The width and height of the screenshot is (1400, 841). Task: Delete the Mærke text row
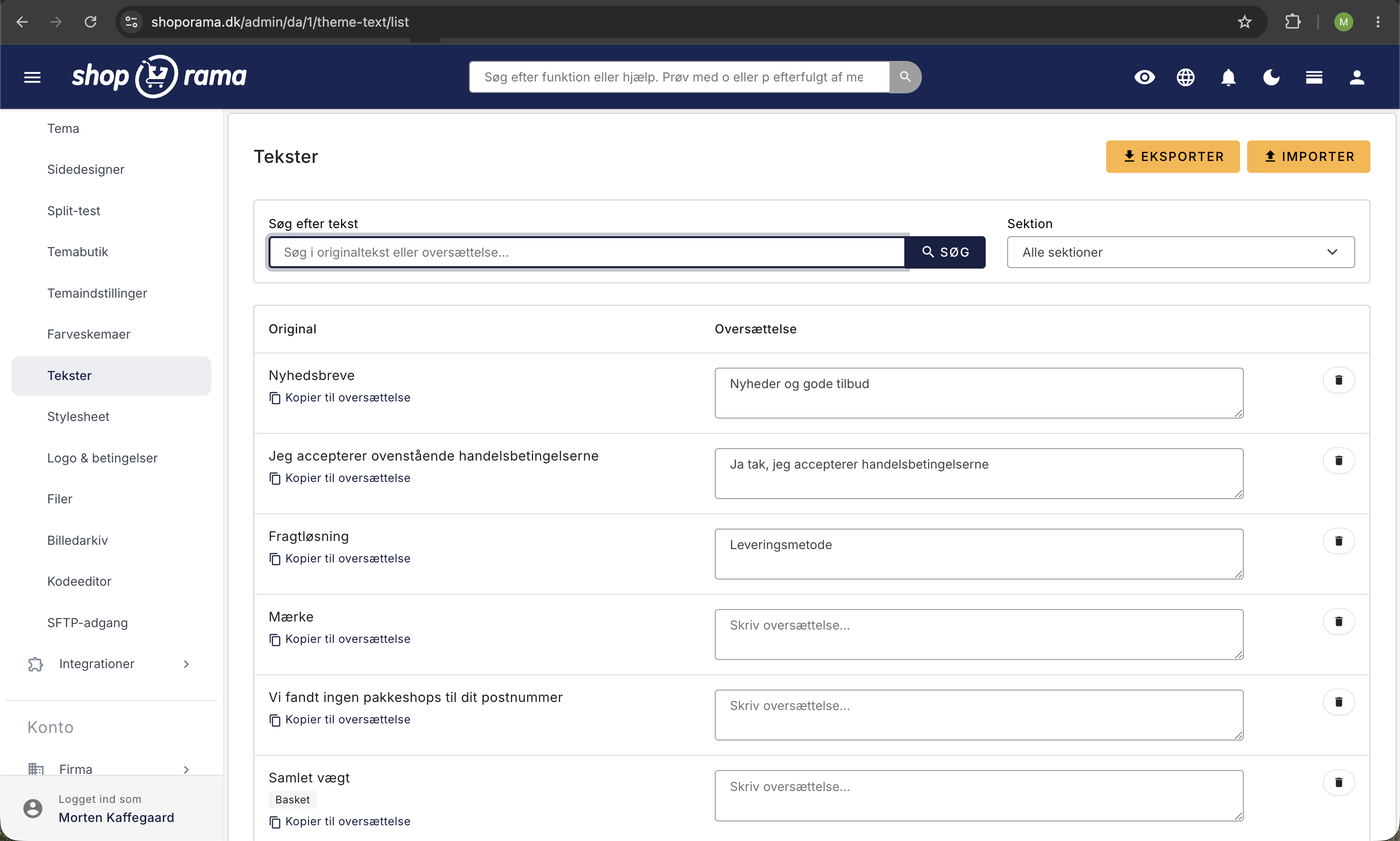click(1339, 621)
